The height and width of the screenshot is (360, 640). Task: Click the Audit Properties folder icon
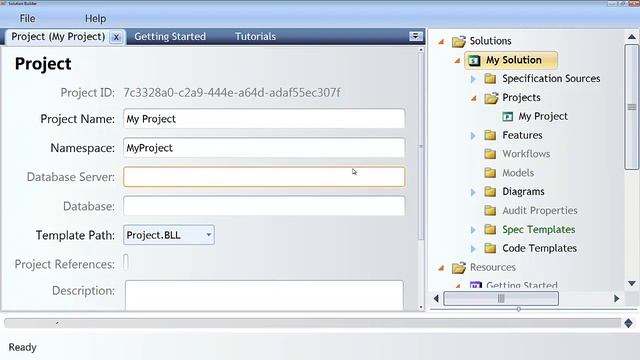point(490,210)
